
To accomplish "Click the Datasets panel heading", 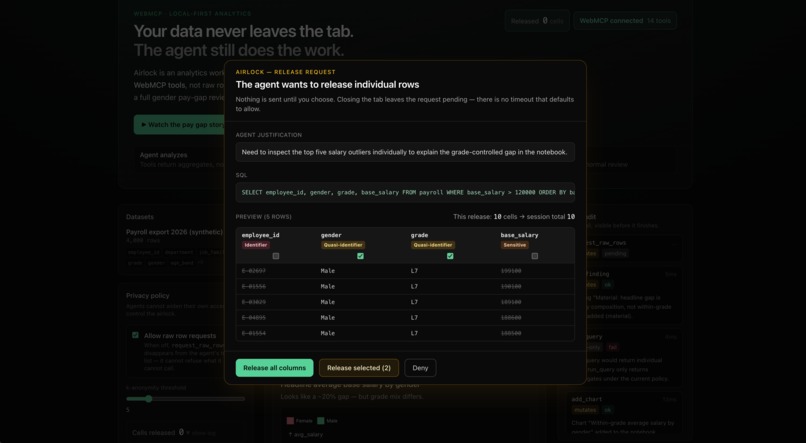I will tap(140, 217).
